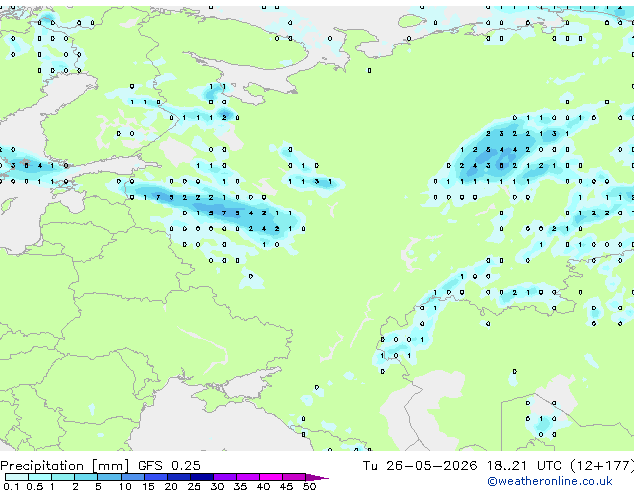The height and width of the screenshot is (490, 634).
Task: Choose the legend swatch between 25 and 30
Action: (x=202, y=477)
